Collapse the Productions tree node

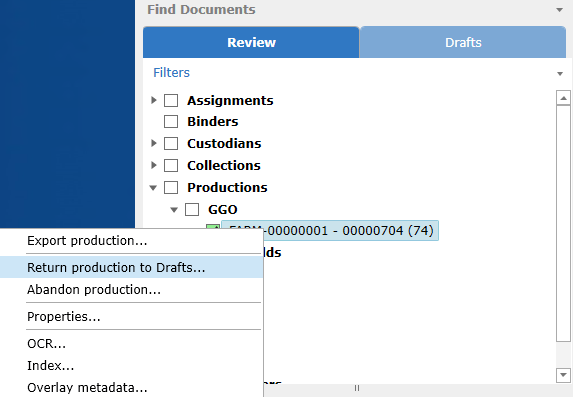[153, 188]
